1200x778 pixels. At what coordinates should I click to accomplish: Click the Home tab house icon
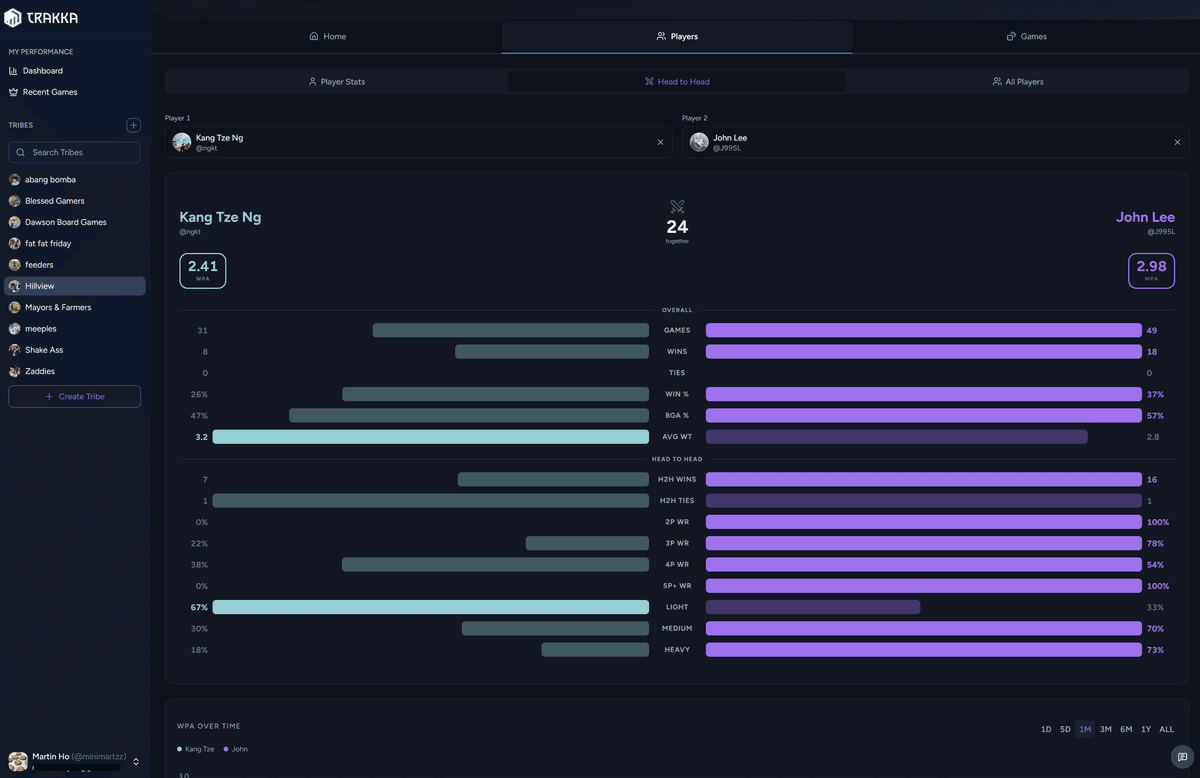pos(314,36)
